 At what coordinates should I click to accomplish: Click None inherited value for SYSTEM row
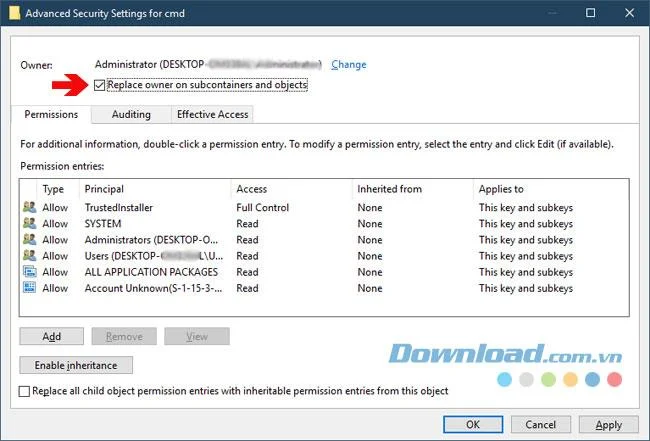(370, 223)
